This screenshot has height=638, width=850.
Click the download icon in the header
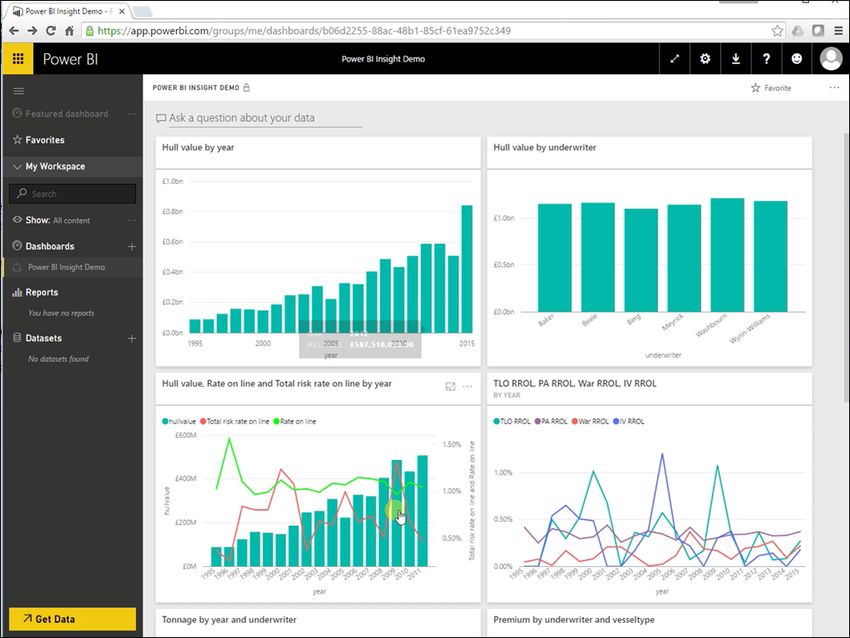pos(736,59)
